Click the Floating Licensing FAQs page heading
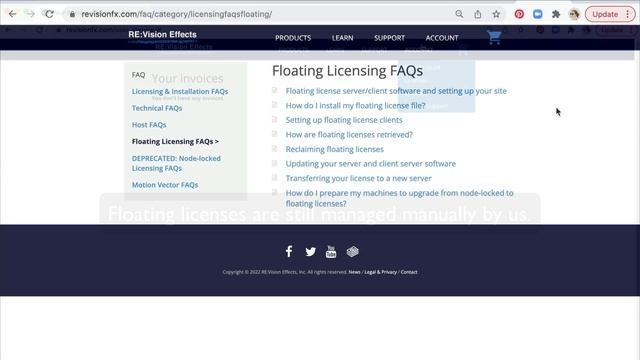This screenshot has height=360, width=640. [347, 71]
